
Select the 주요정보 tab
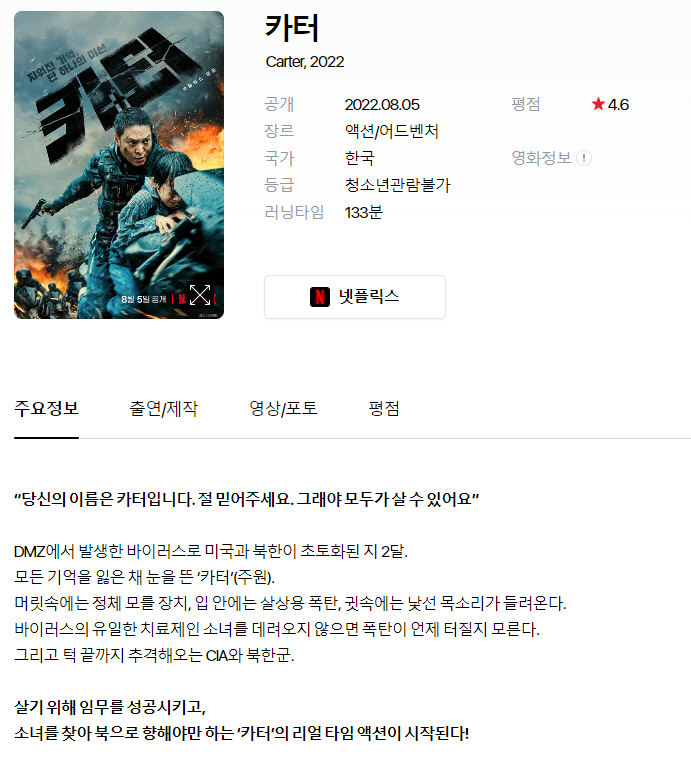[46, 408]
